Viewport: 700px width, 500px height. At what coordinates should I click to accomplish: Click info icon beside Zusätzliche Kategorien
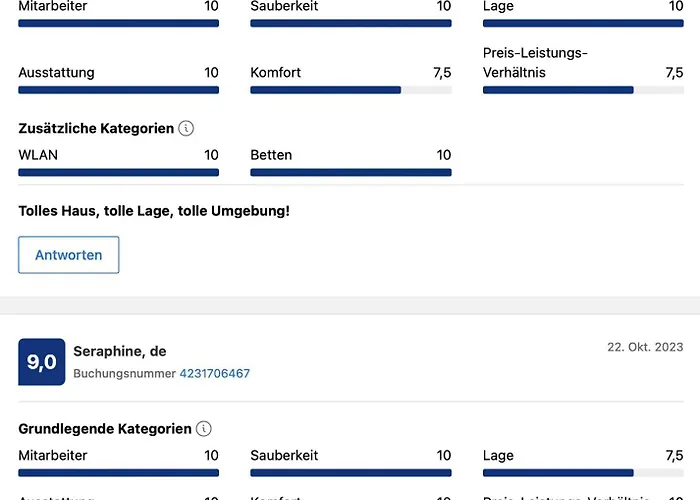click(x=186, y=129)
